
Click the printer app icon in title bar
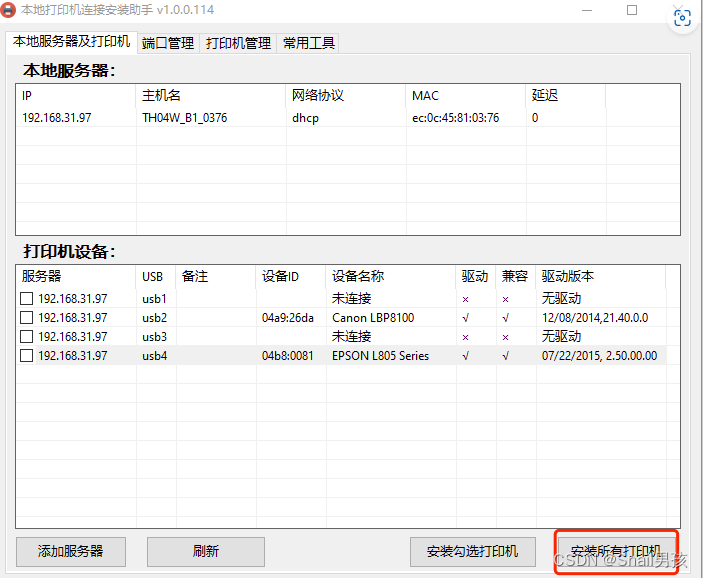click(7, 10)
